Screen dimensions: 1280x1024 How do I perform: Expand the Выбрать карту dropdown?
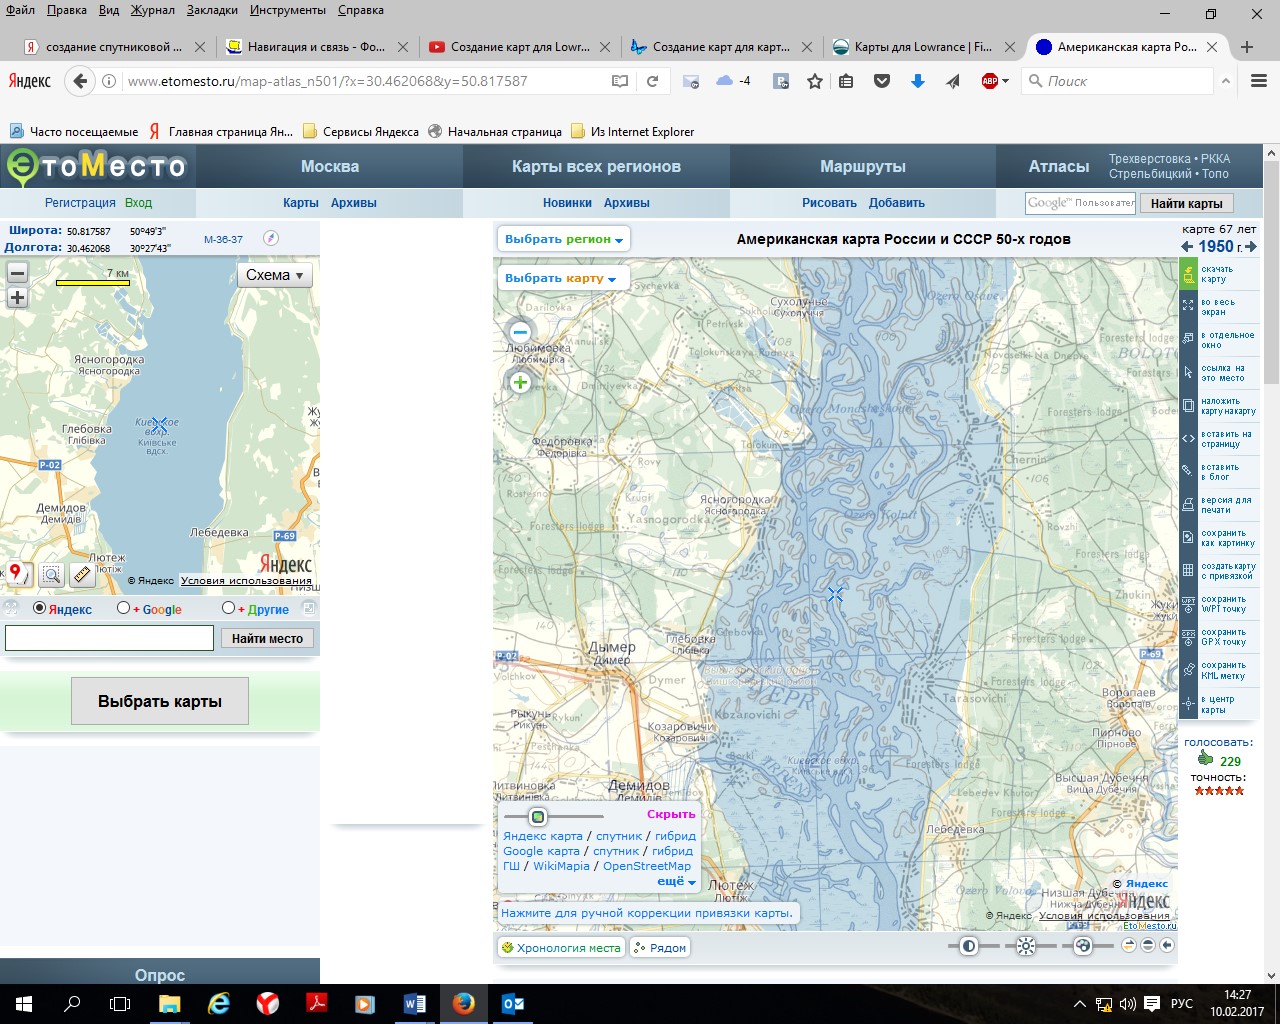[x=560, y=278]
